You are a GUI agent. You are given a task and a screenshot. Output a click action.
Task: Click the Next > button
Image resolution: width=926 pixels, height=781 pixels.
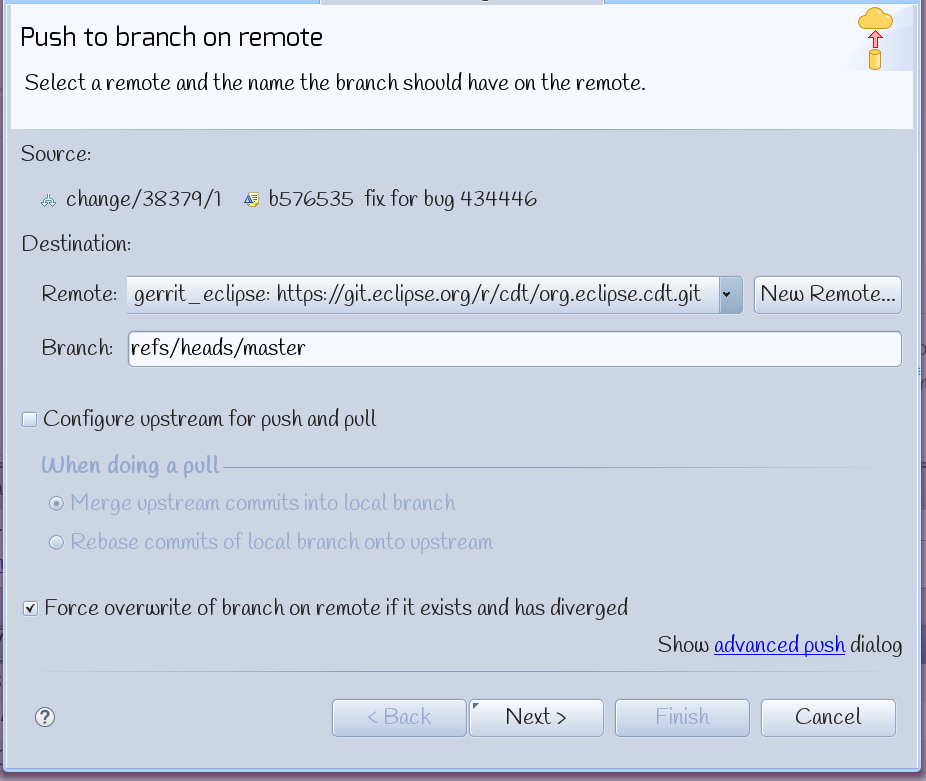pyautogui.click(x=536, y=717)
